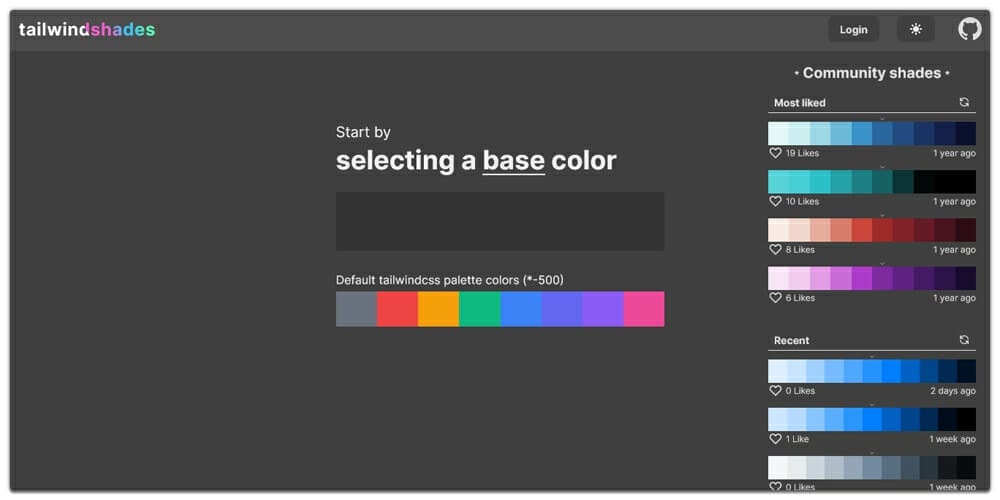Open the most liked blue palette strip

[x=871, y=134]
